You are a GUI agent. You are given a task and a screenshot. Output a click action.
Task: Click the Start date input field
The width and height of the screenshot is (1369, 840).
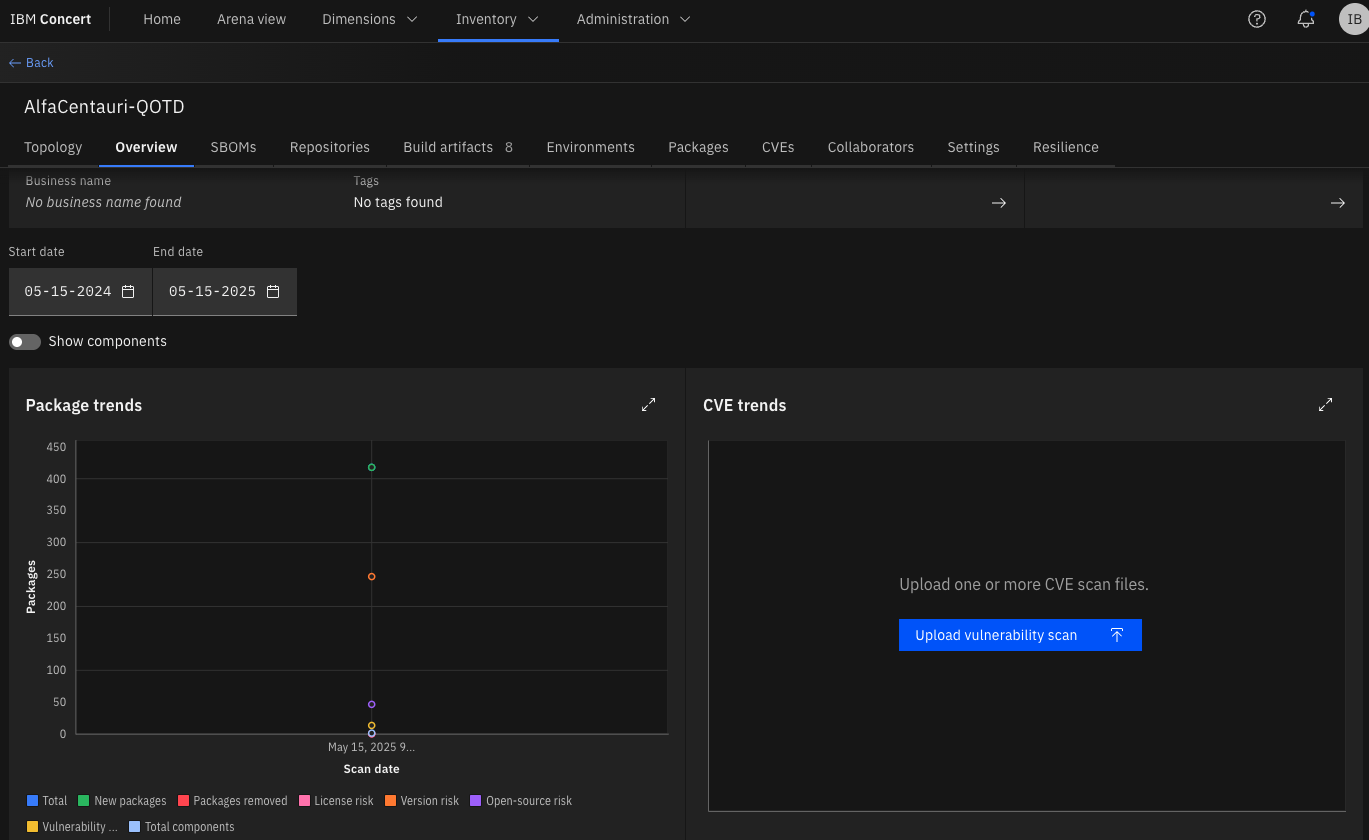pos(81,292)
